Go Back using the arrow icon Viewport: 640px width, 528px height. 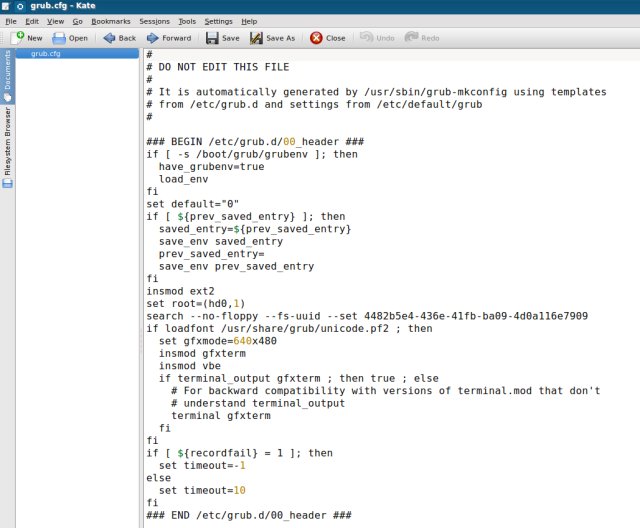click(x=109, y=38)
